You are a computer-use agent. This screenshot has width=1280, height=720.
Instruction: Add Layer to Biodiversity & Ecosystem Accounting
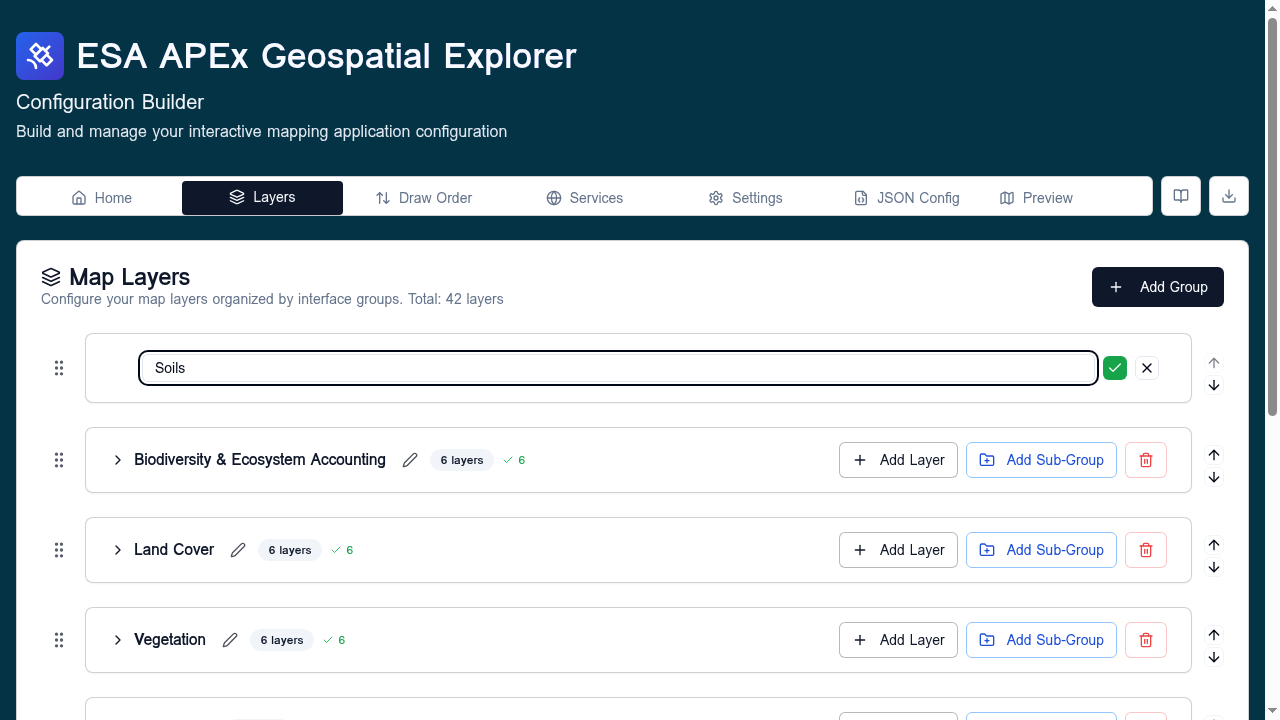tap(898, 460)
